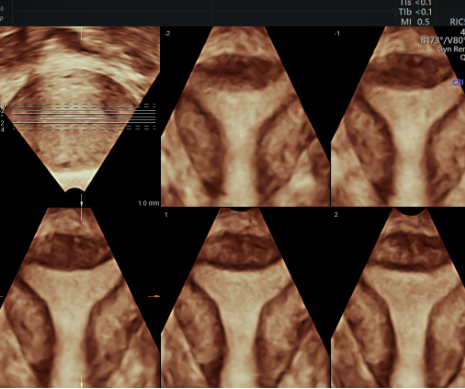Click the blue arrow above the center slice

coord(82,201)
